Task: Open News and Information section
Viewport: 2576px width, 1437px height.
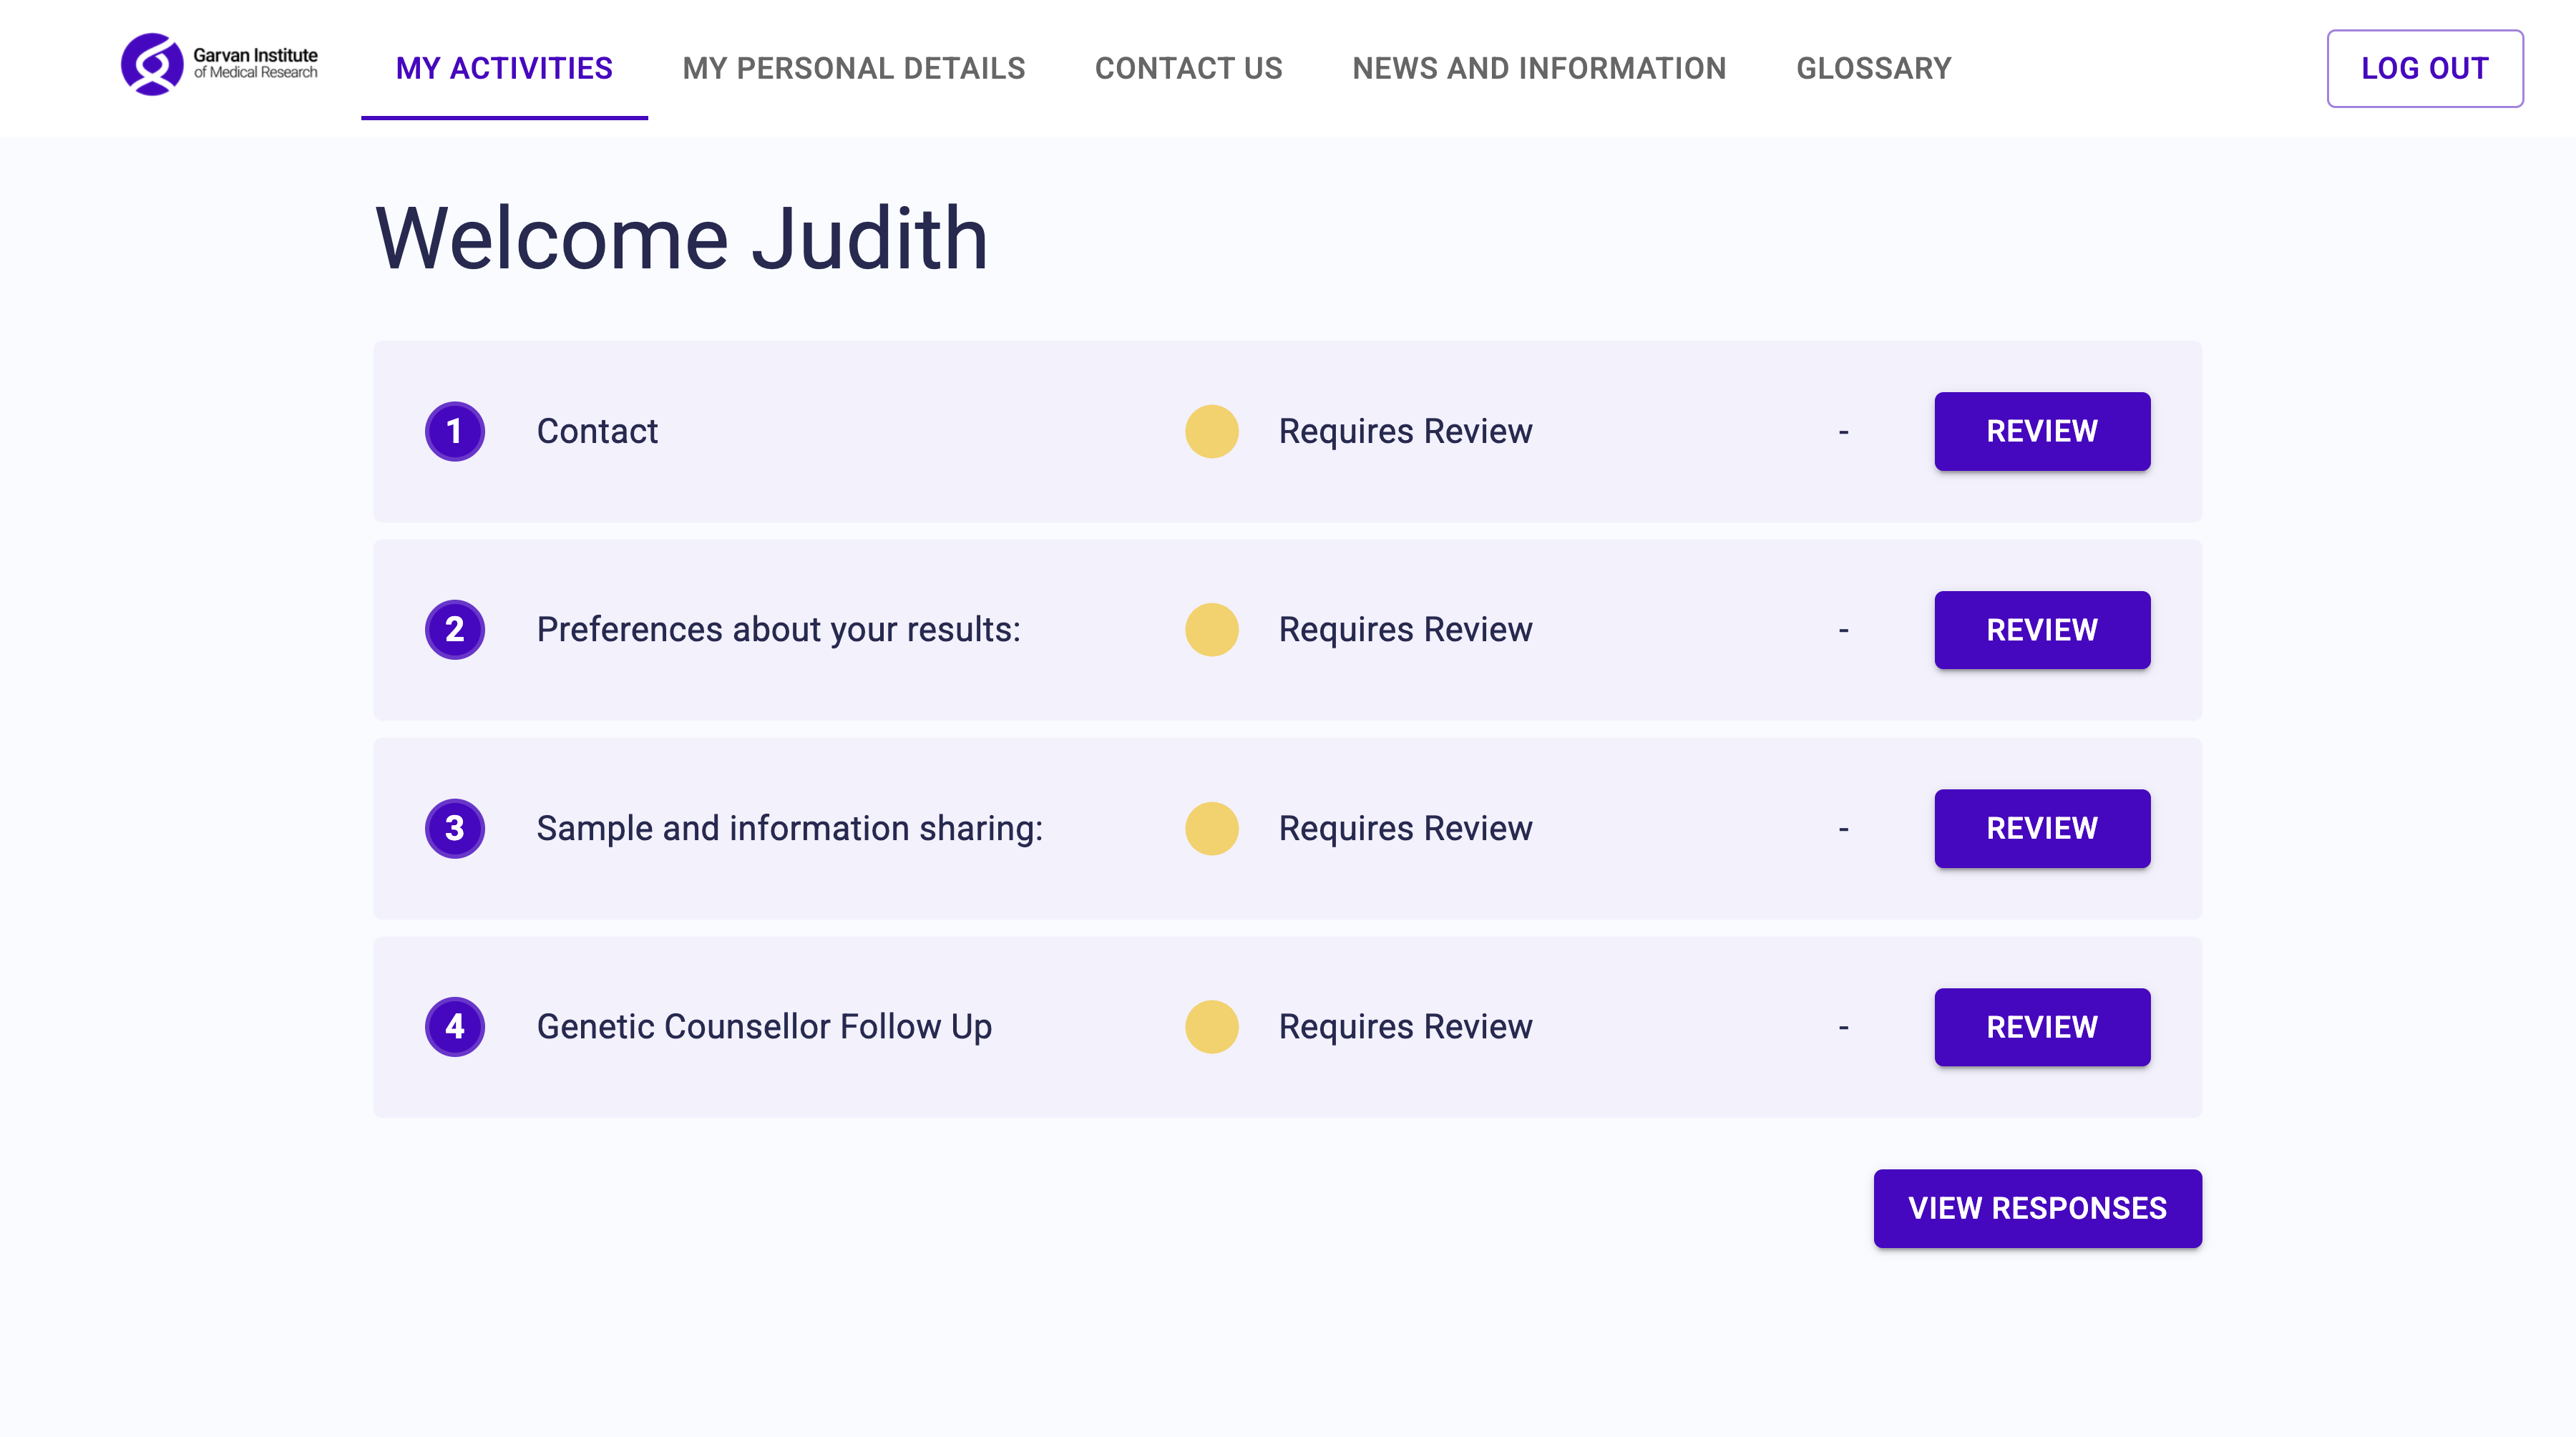Action: (x=1538, y=68)
